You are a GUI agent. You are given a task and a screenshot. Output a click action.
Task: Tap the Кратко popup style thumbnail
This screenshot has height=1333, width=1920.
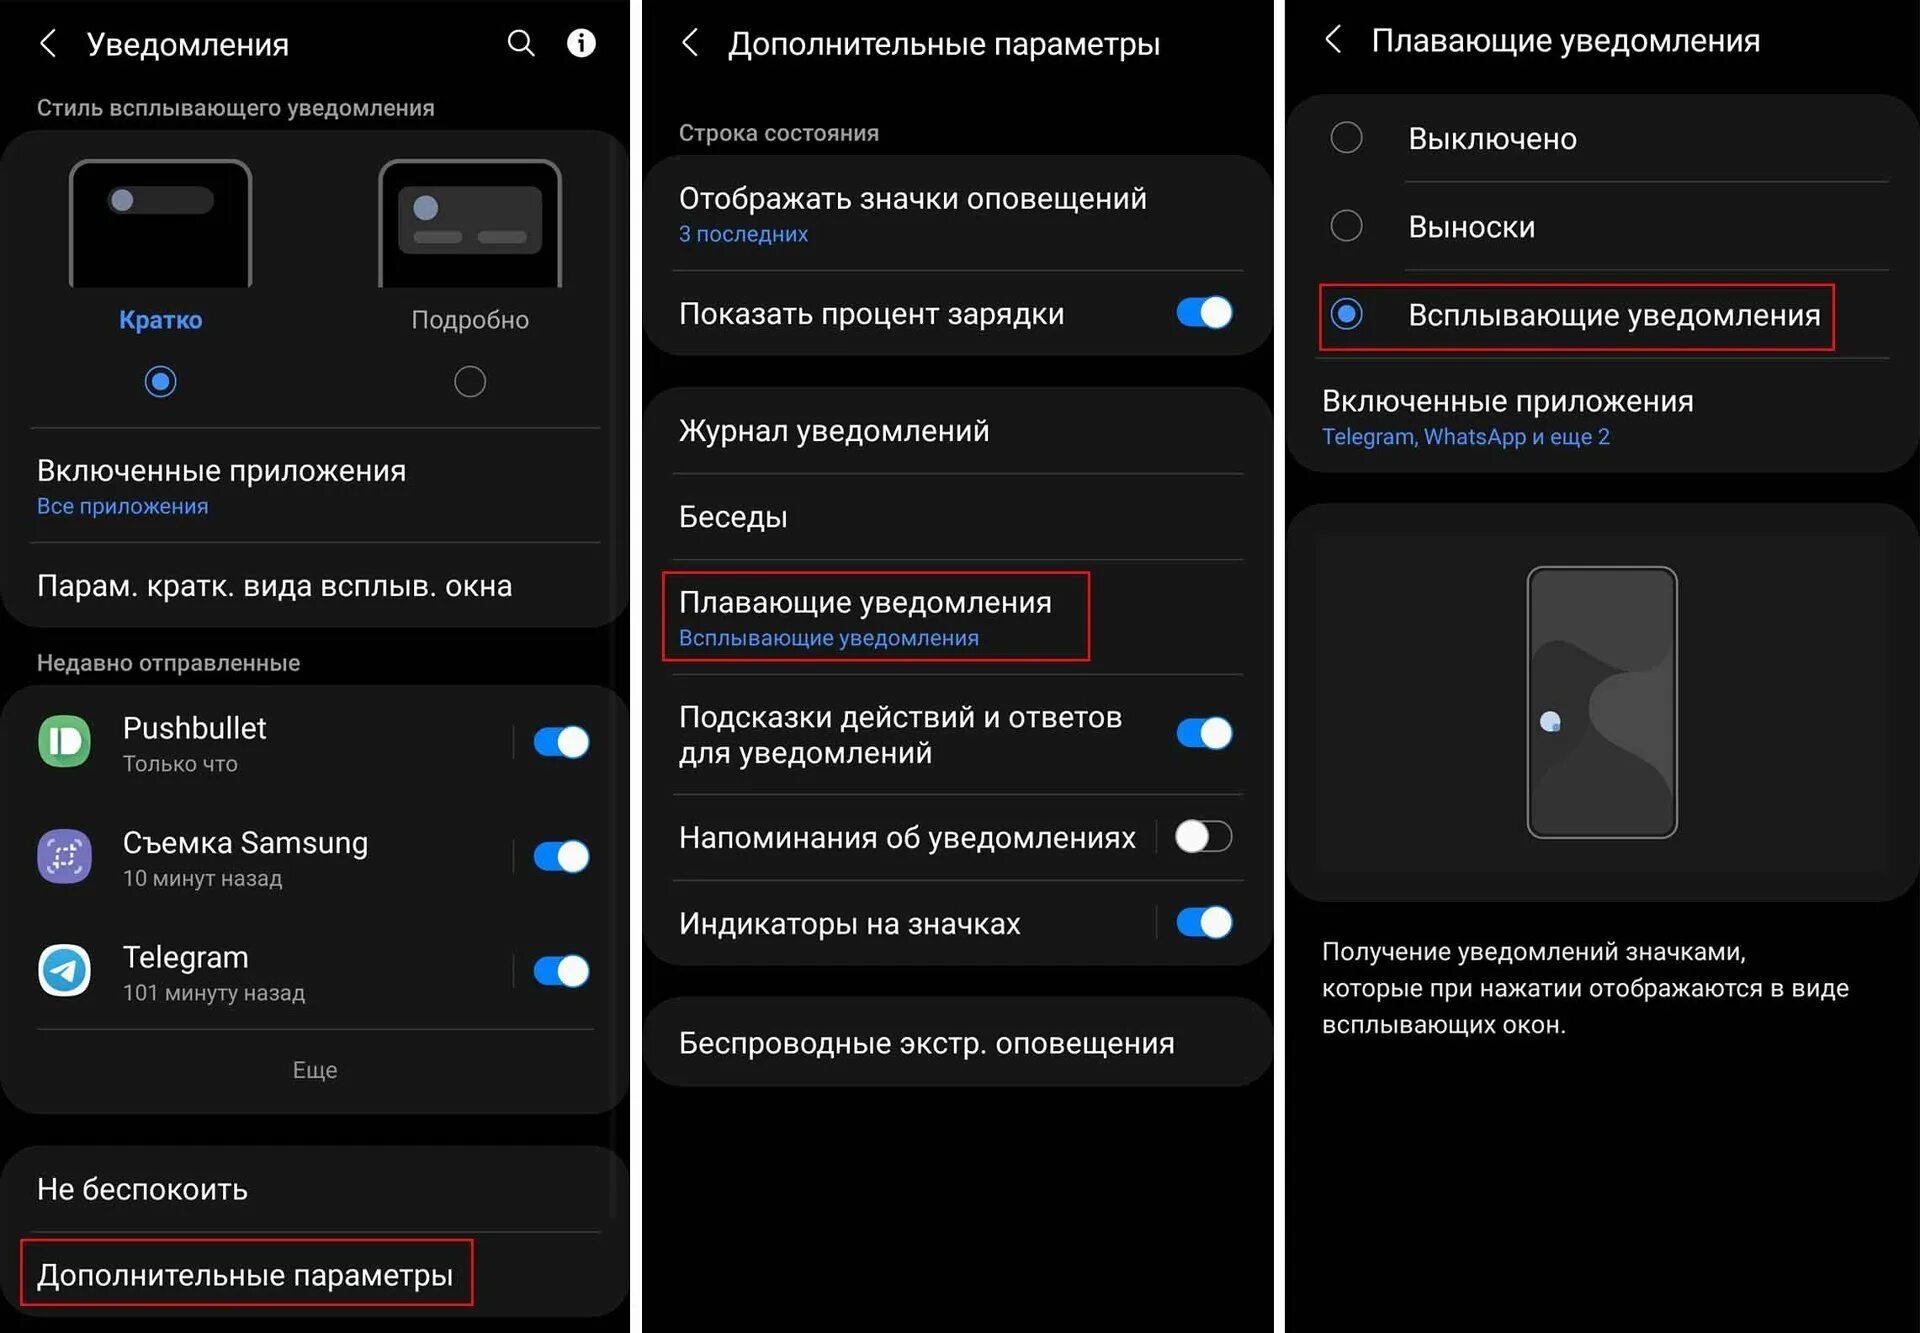click(160, 224)
